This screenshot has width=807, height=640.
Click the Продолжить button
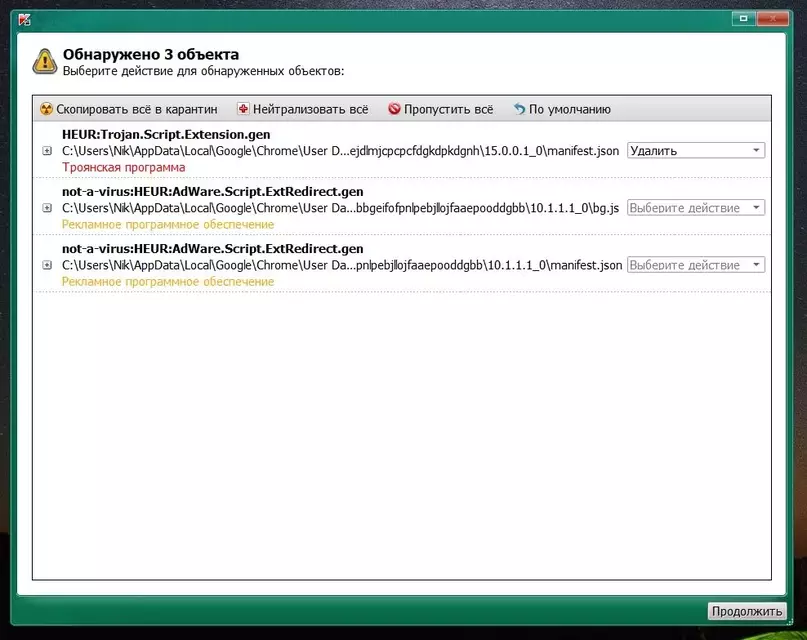(x=747, y=611)
